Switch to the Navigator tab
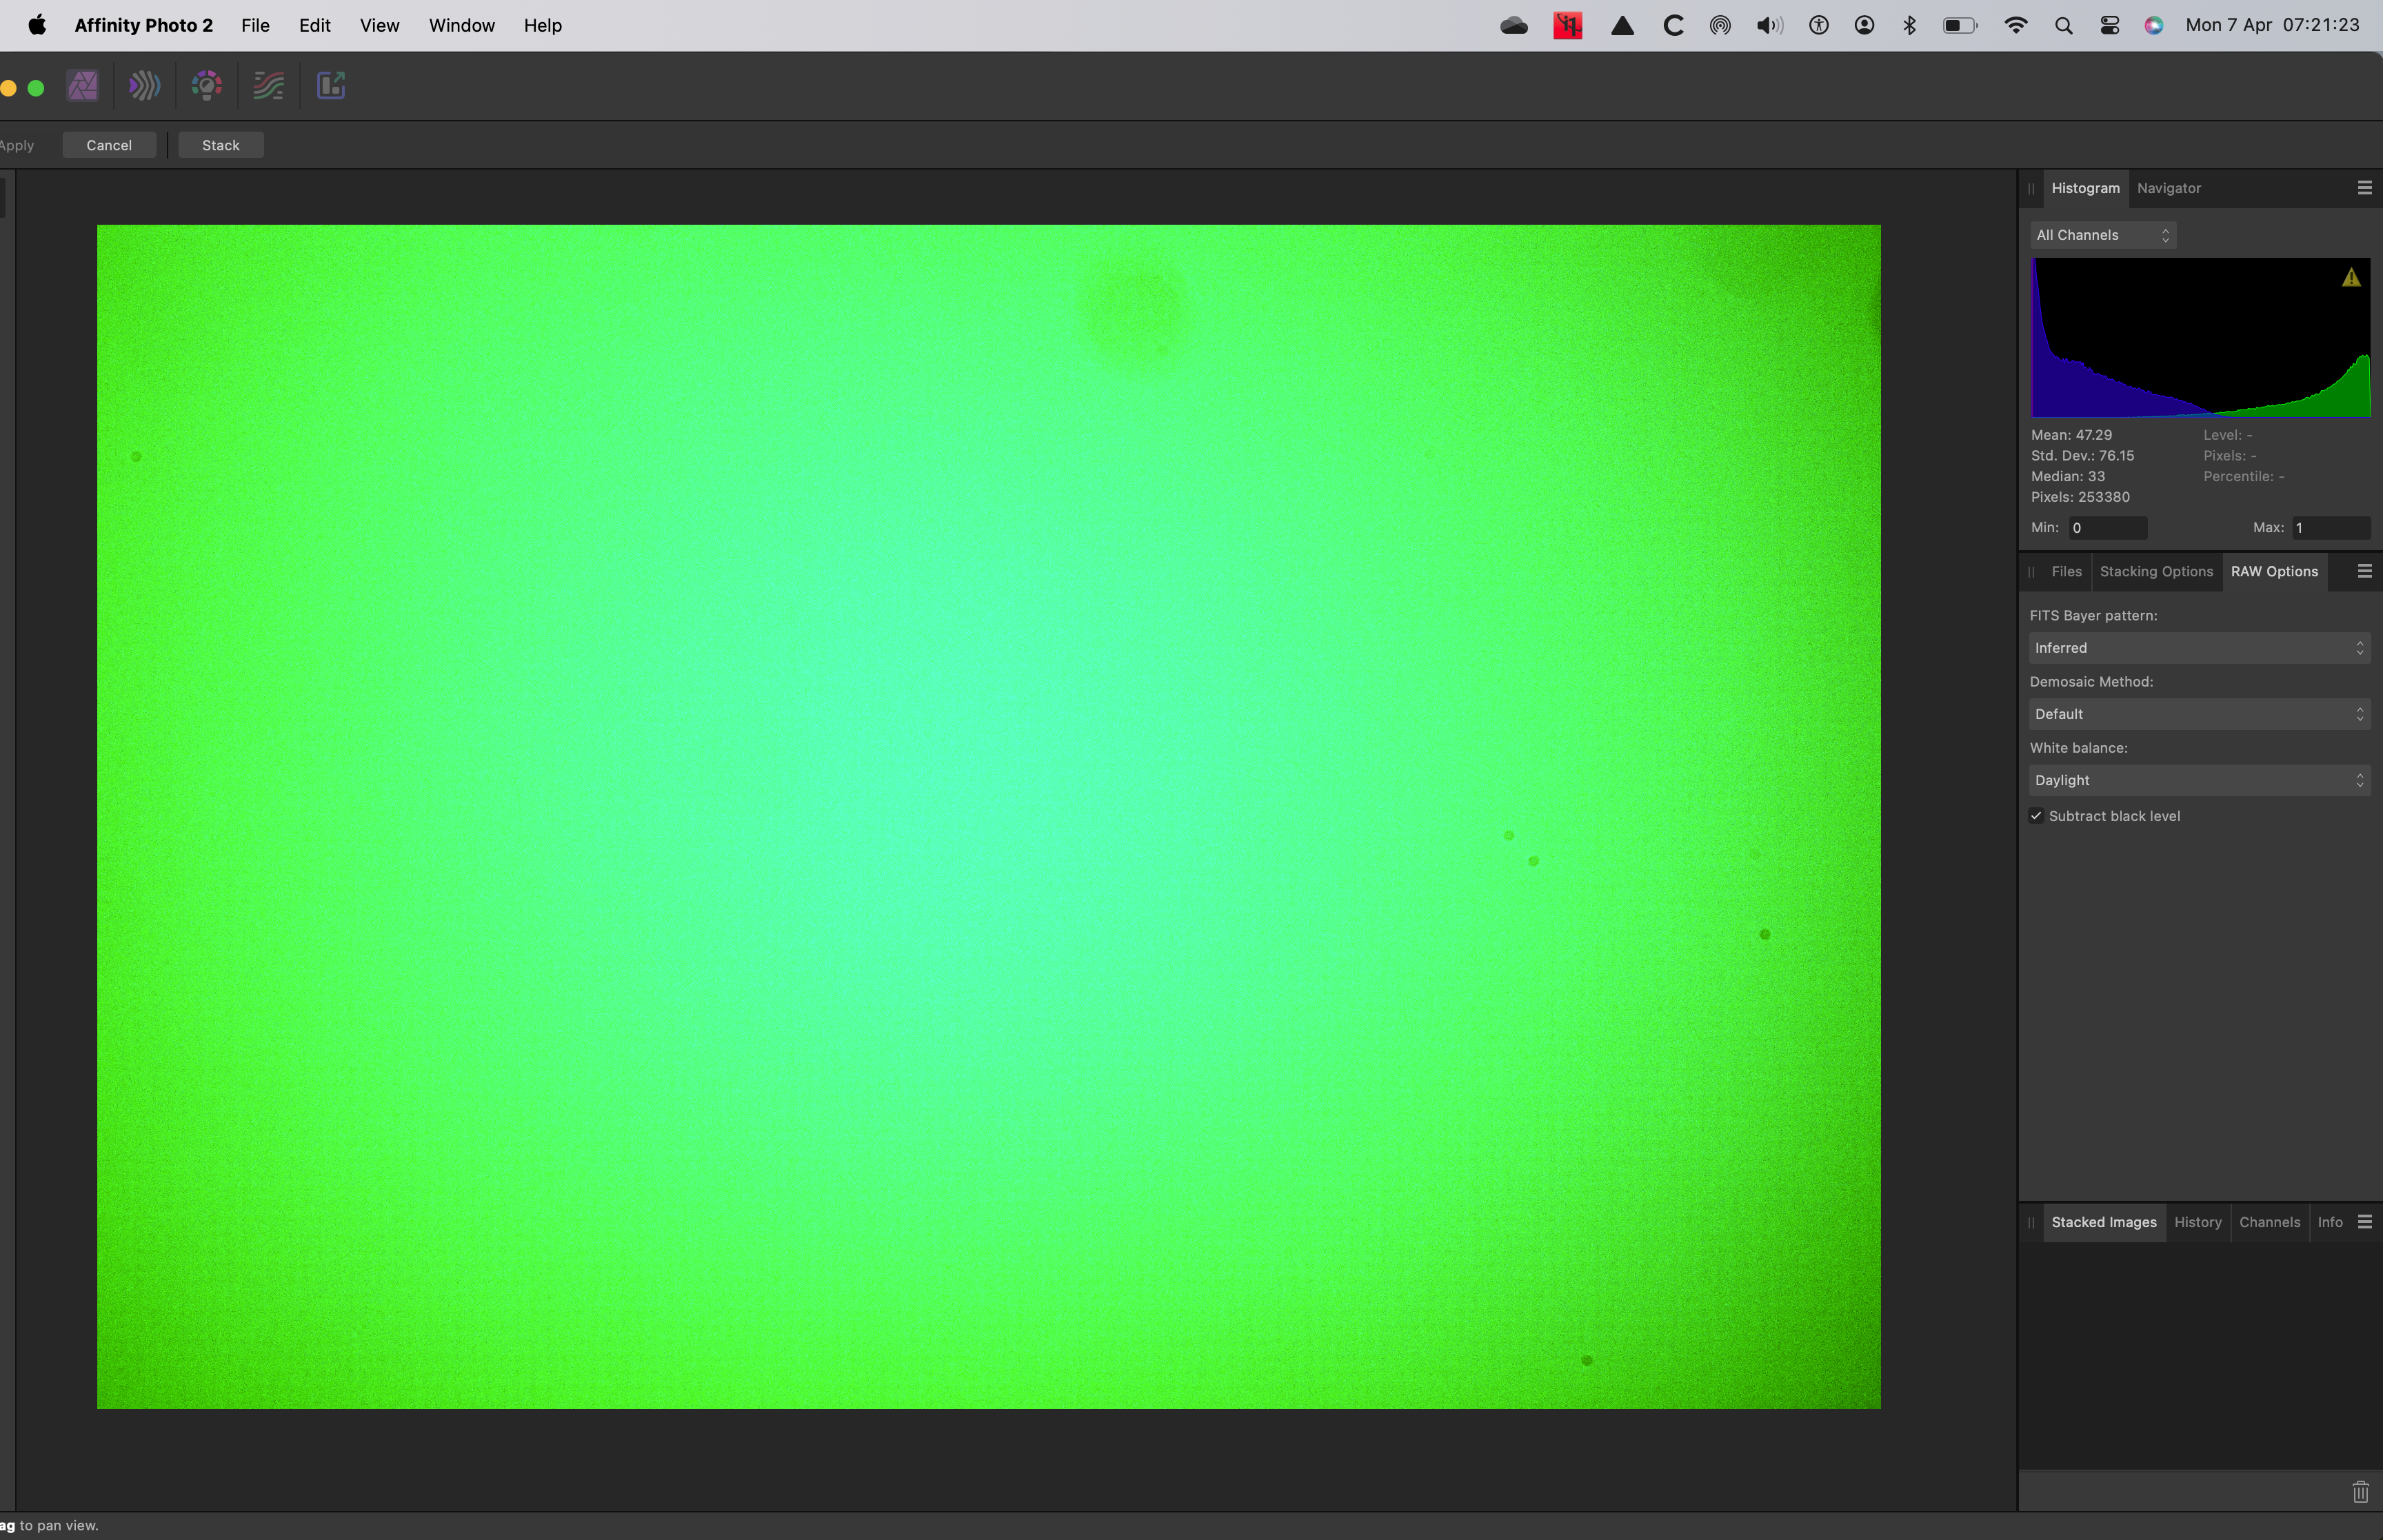This screenshot has width=2383, height=1540. pos(2168,188)
